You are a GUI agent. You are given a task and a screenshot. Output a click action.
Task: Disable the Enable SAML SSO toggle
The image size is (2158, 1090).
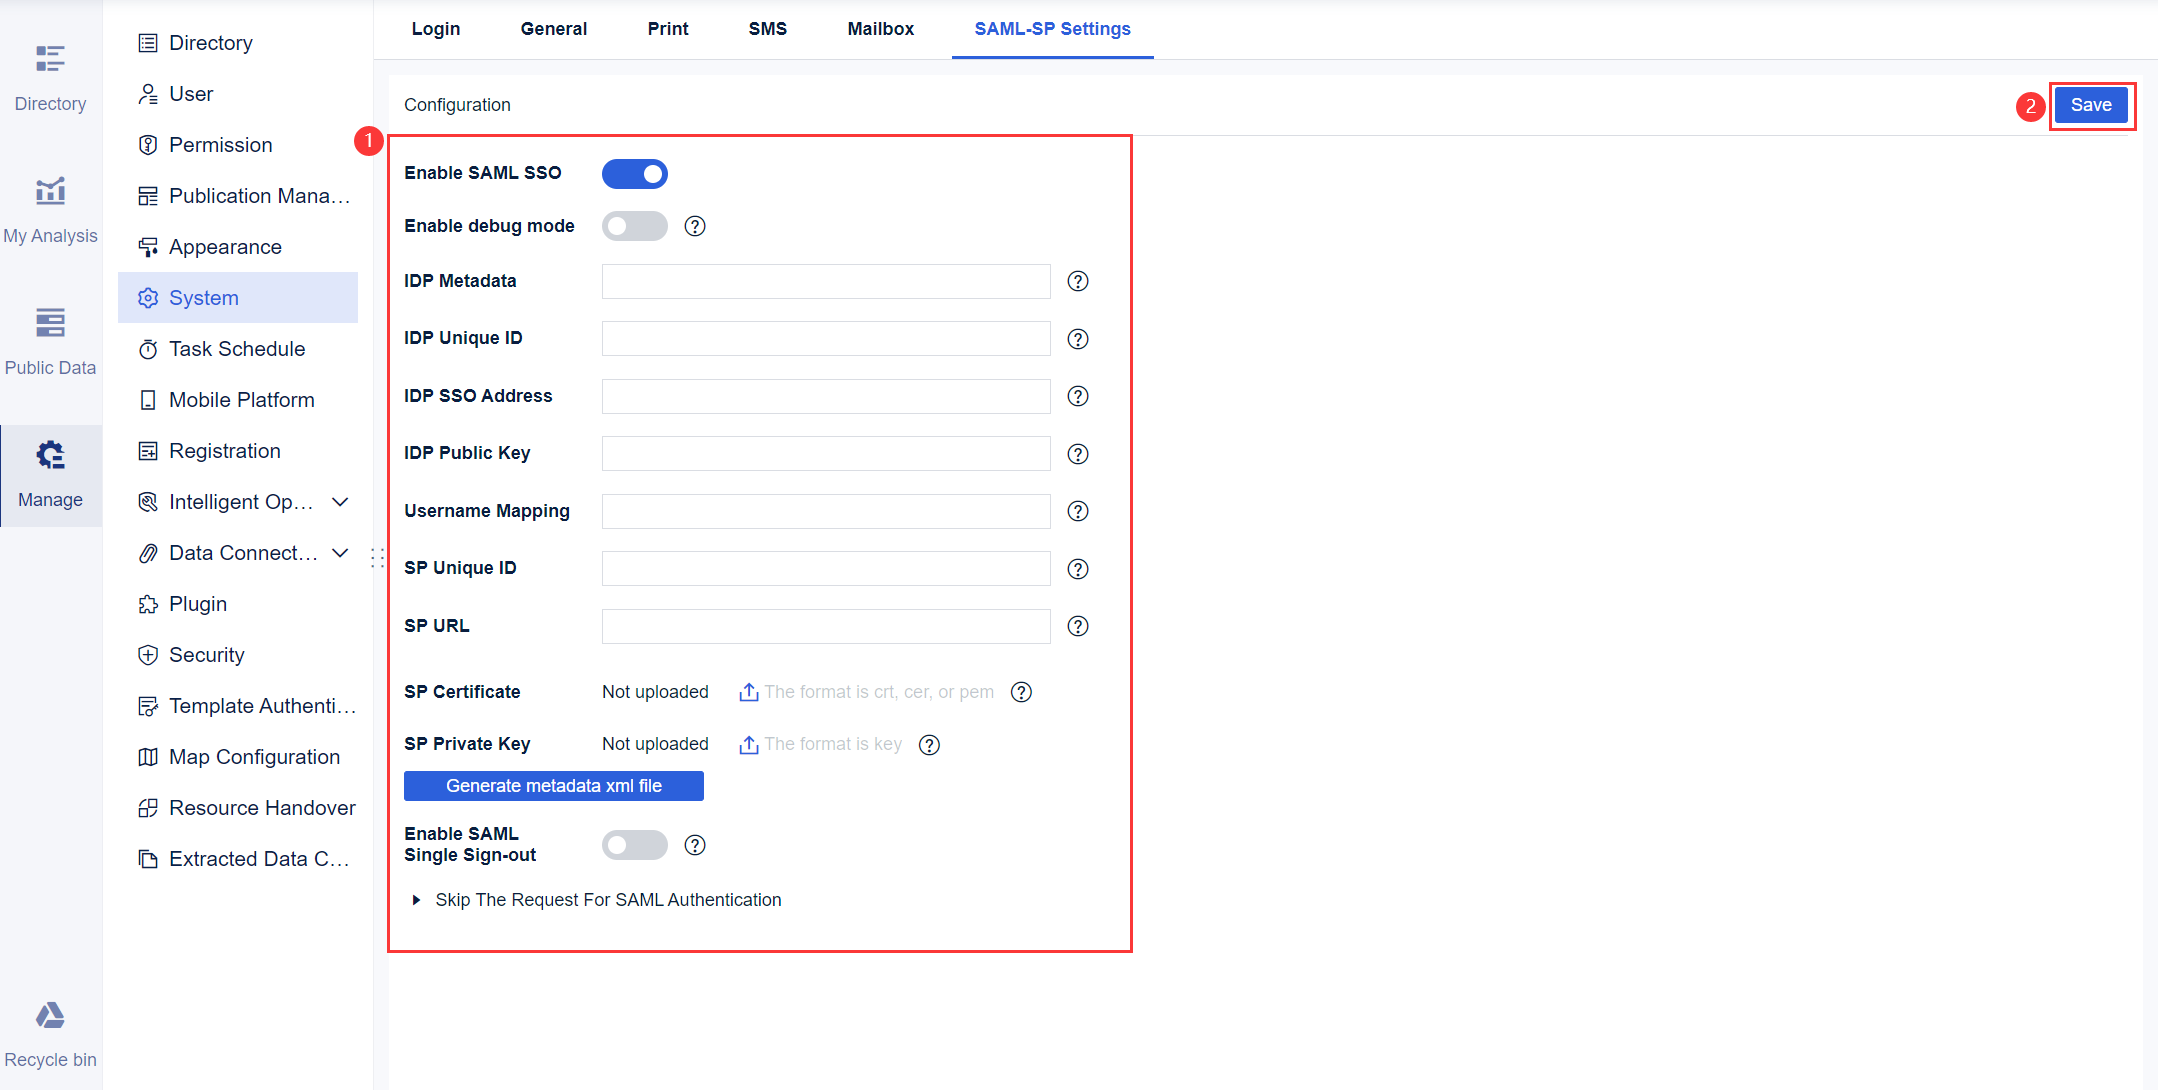634,173
